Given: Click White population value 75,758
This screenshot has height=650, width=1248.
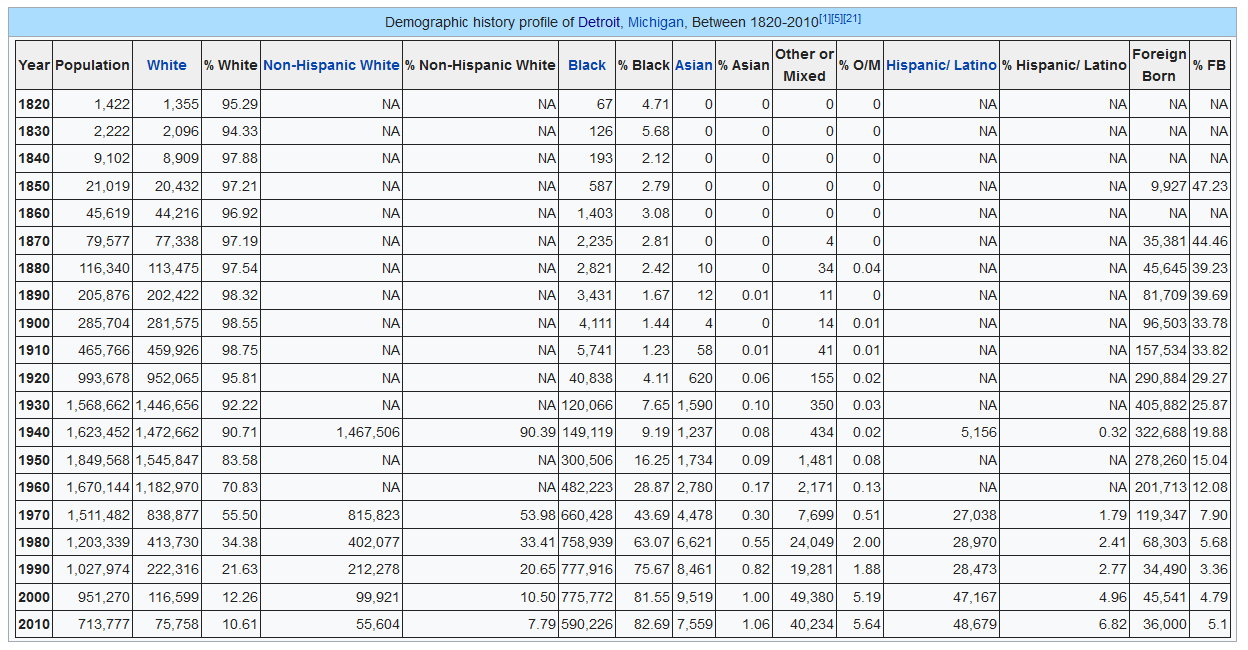Looking at the screenshot, I should [x=177, y=624].
